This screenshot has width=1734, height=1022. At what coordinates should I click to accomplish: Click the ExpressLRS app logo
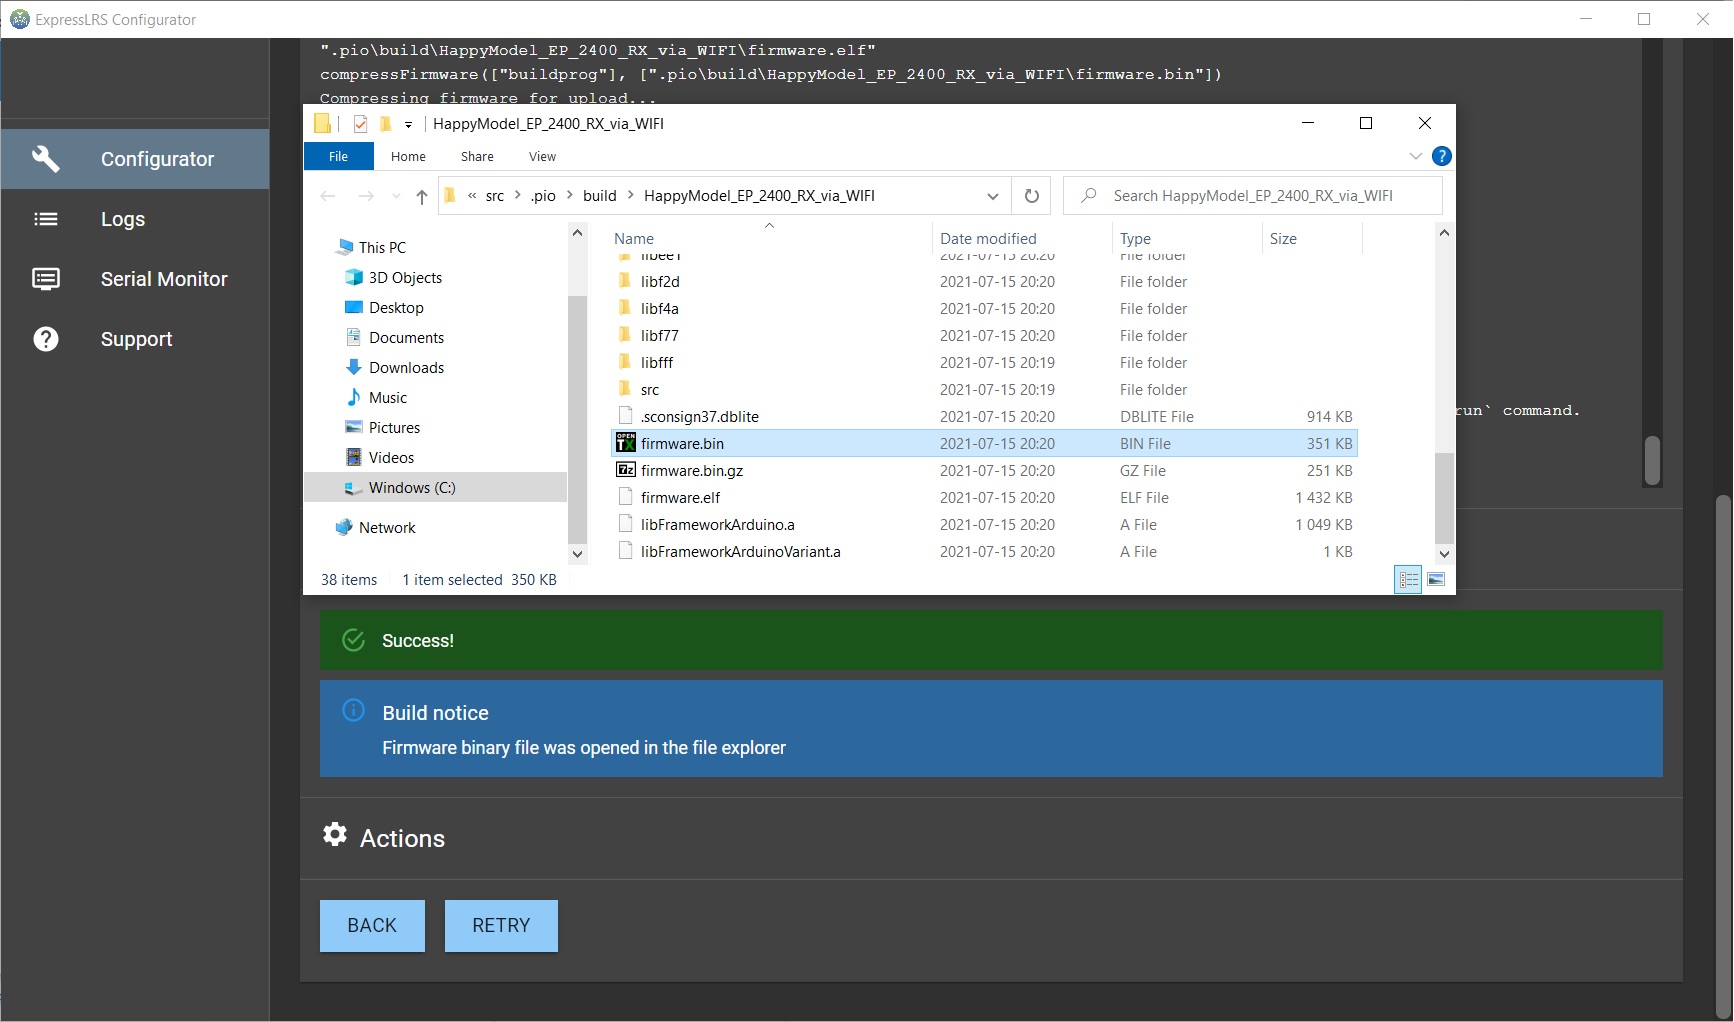click(20, 19)
